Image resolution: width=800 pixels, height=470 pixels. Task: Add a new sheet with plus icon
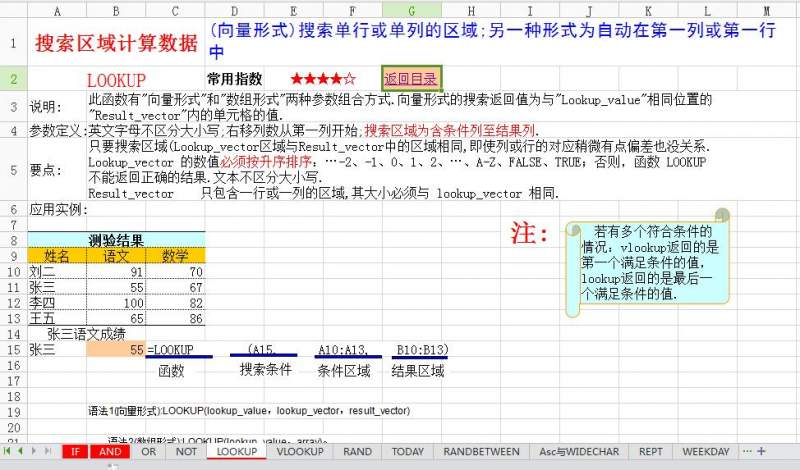761,451
